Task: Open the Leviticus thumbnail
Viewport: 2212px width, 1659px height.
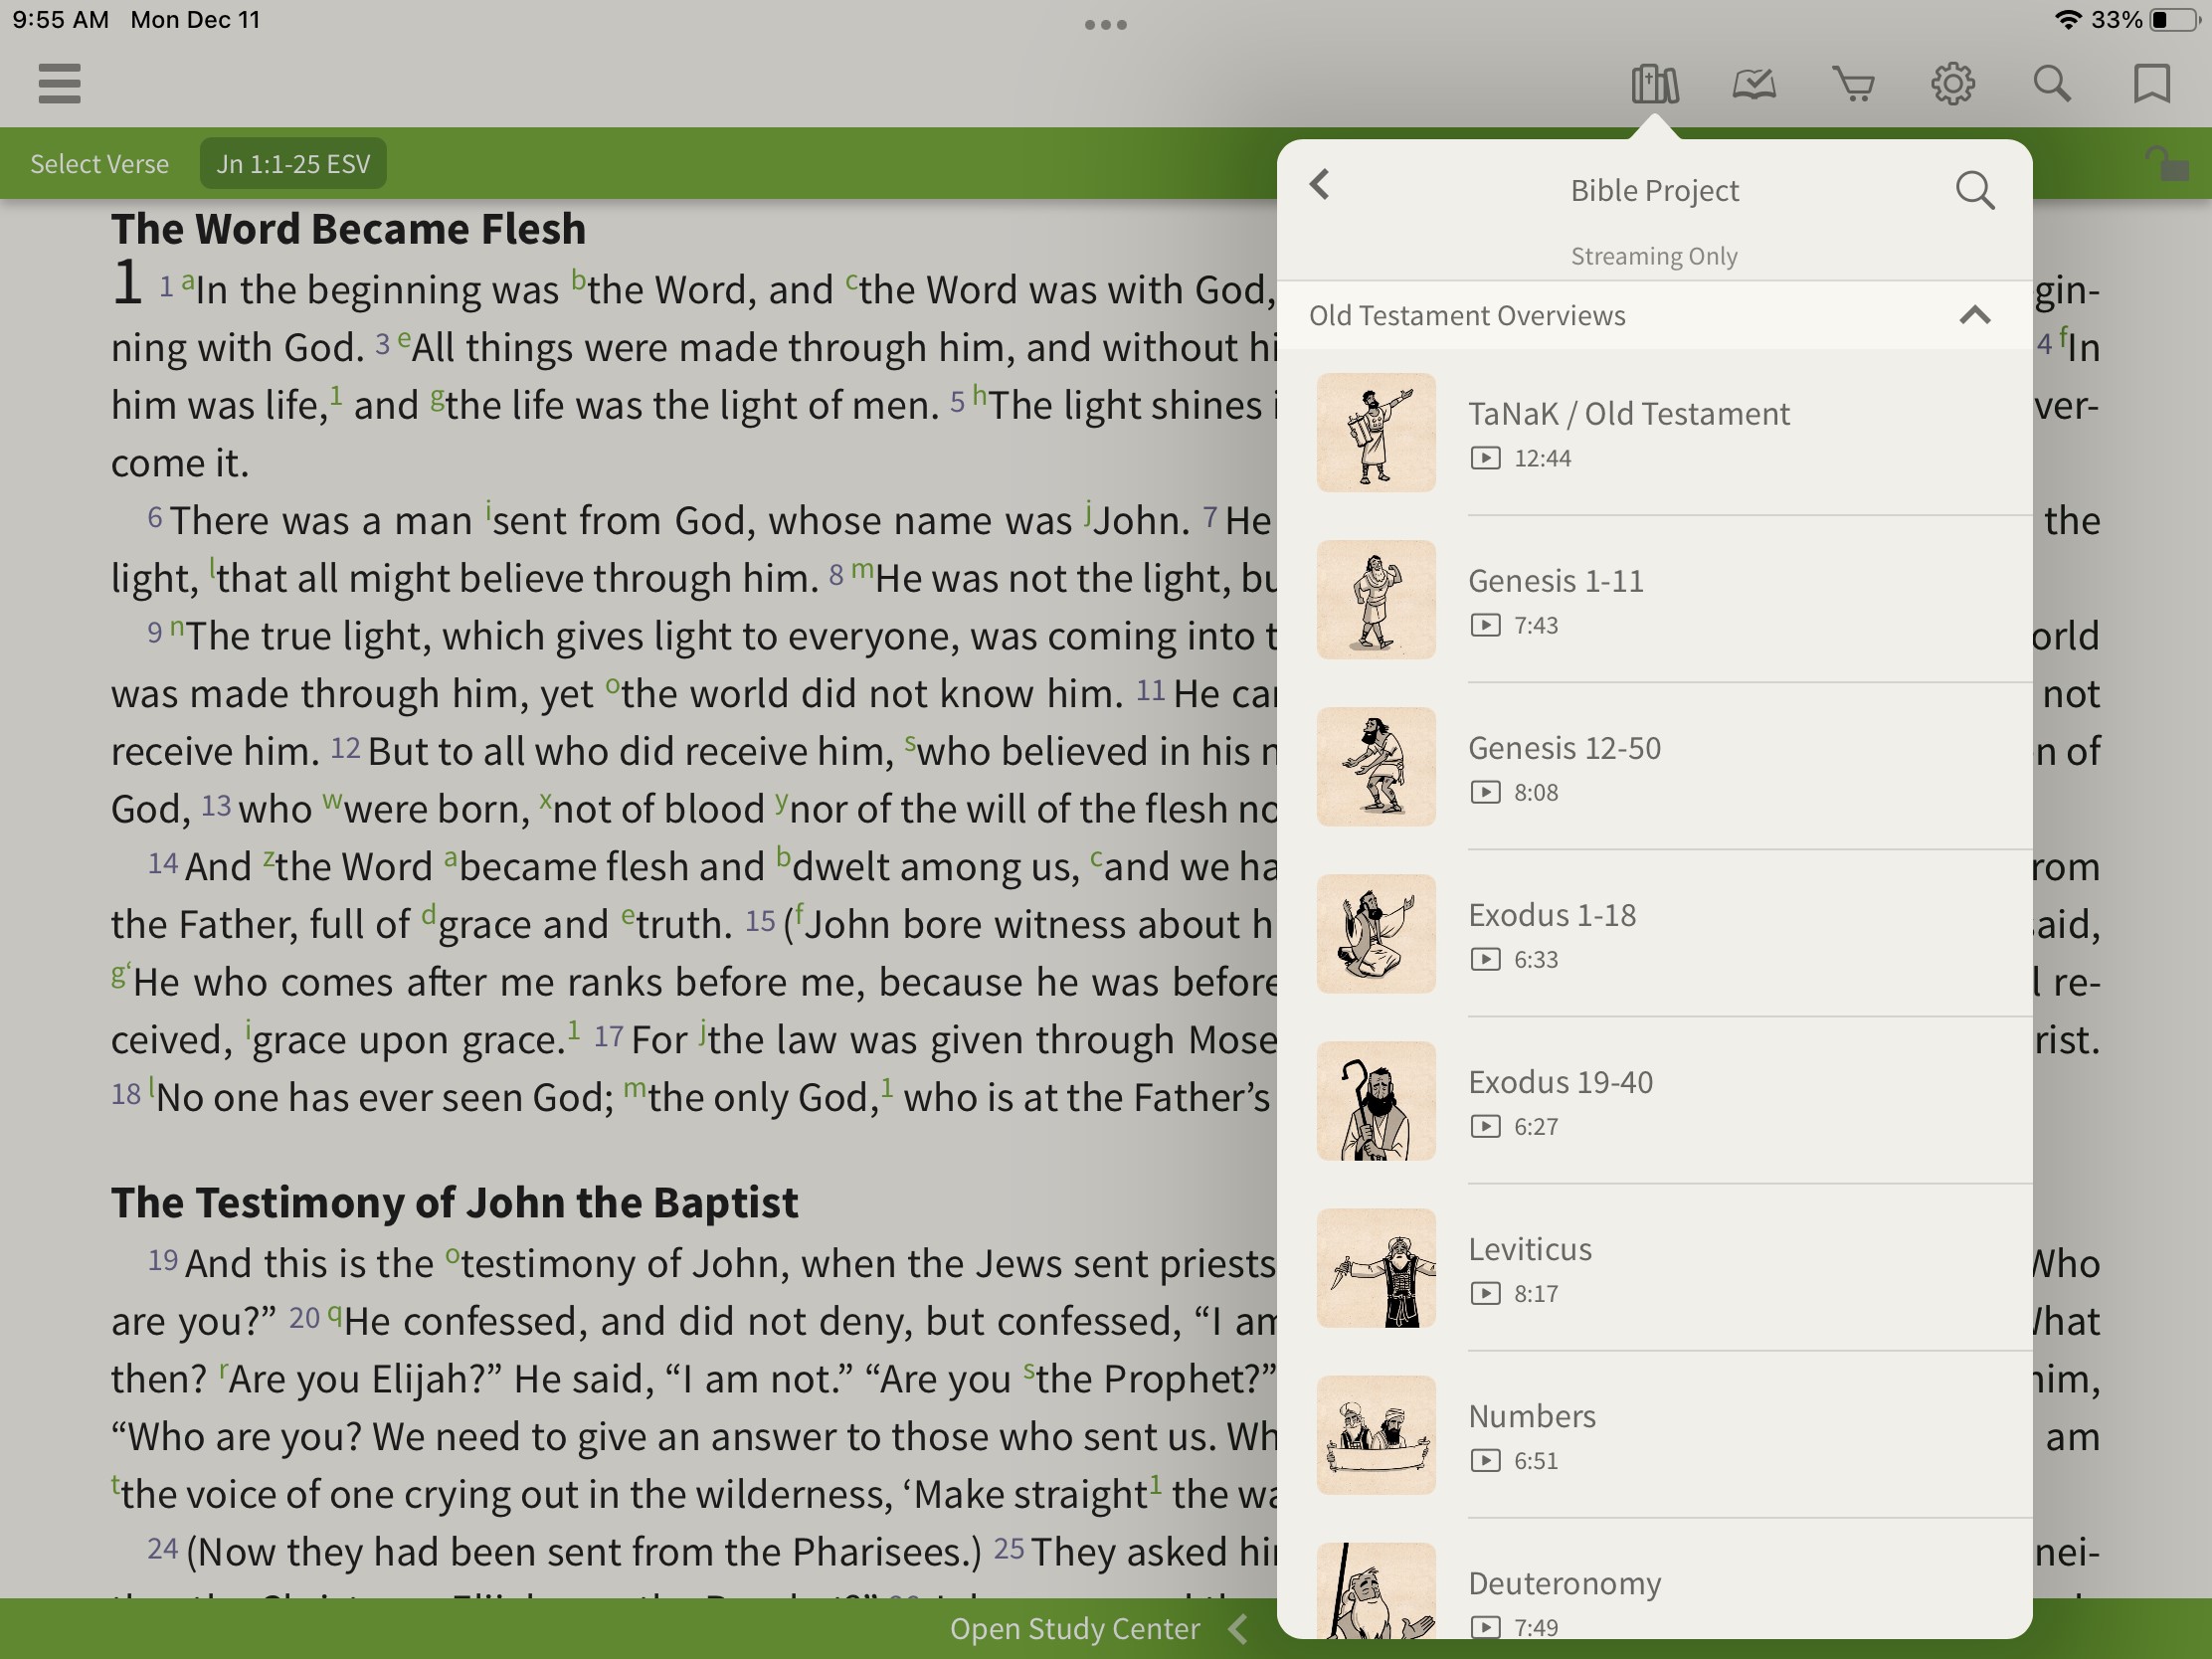Action: coord(1376,1267)
